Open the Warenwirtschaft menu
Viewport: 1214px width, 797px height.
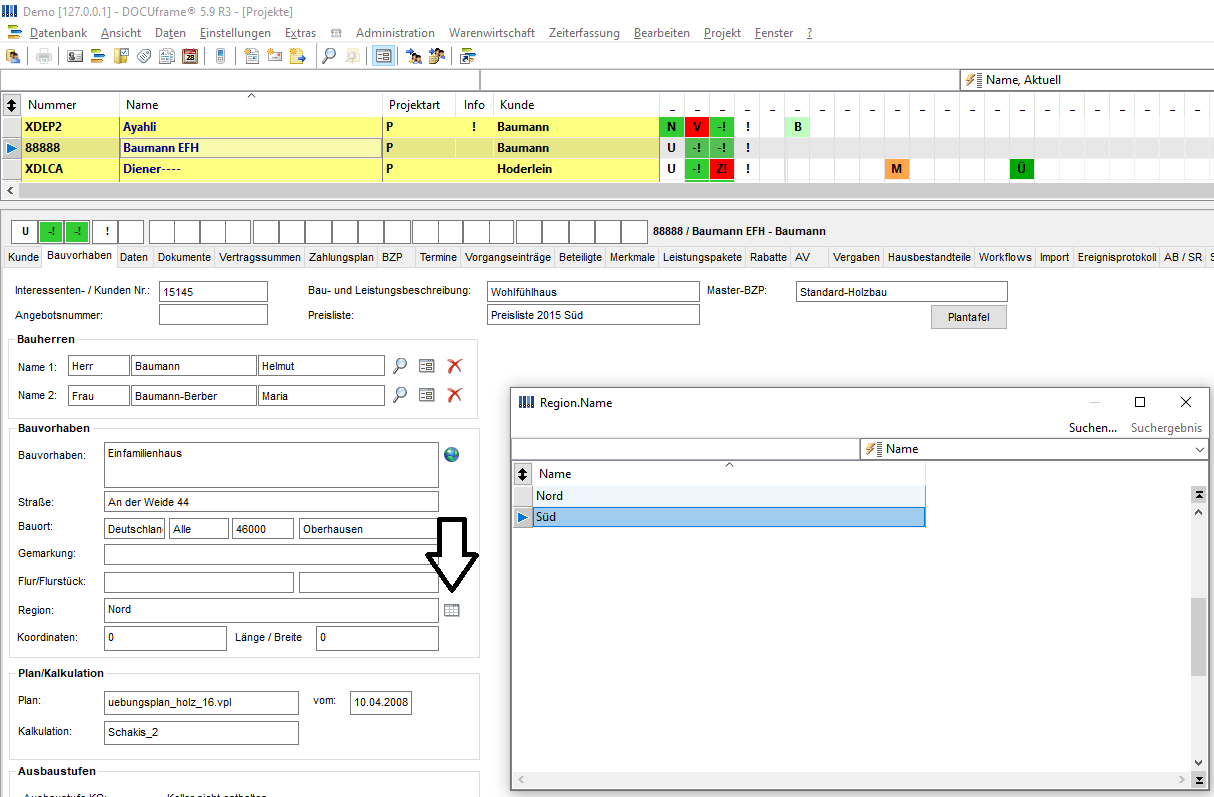point(492,33)
